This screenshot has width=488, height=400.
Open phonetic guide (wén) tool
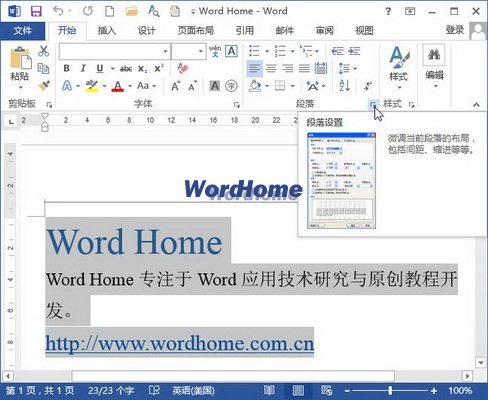tap(215, 51)
